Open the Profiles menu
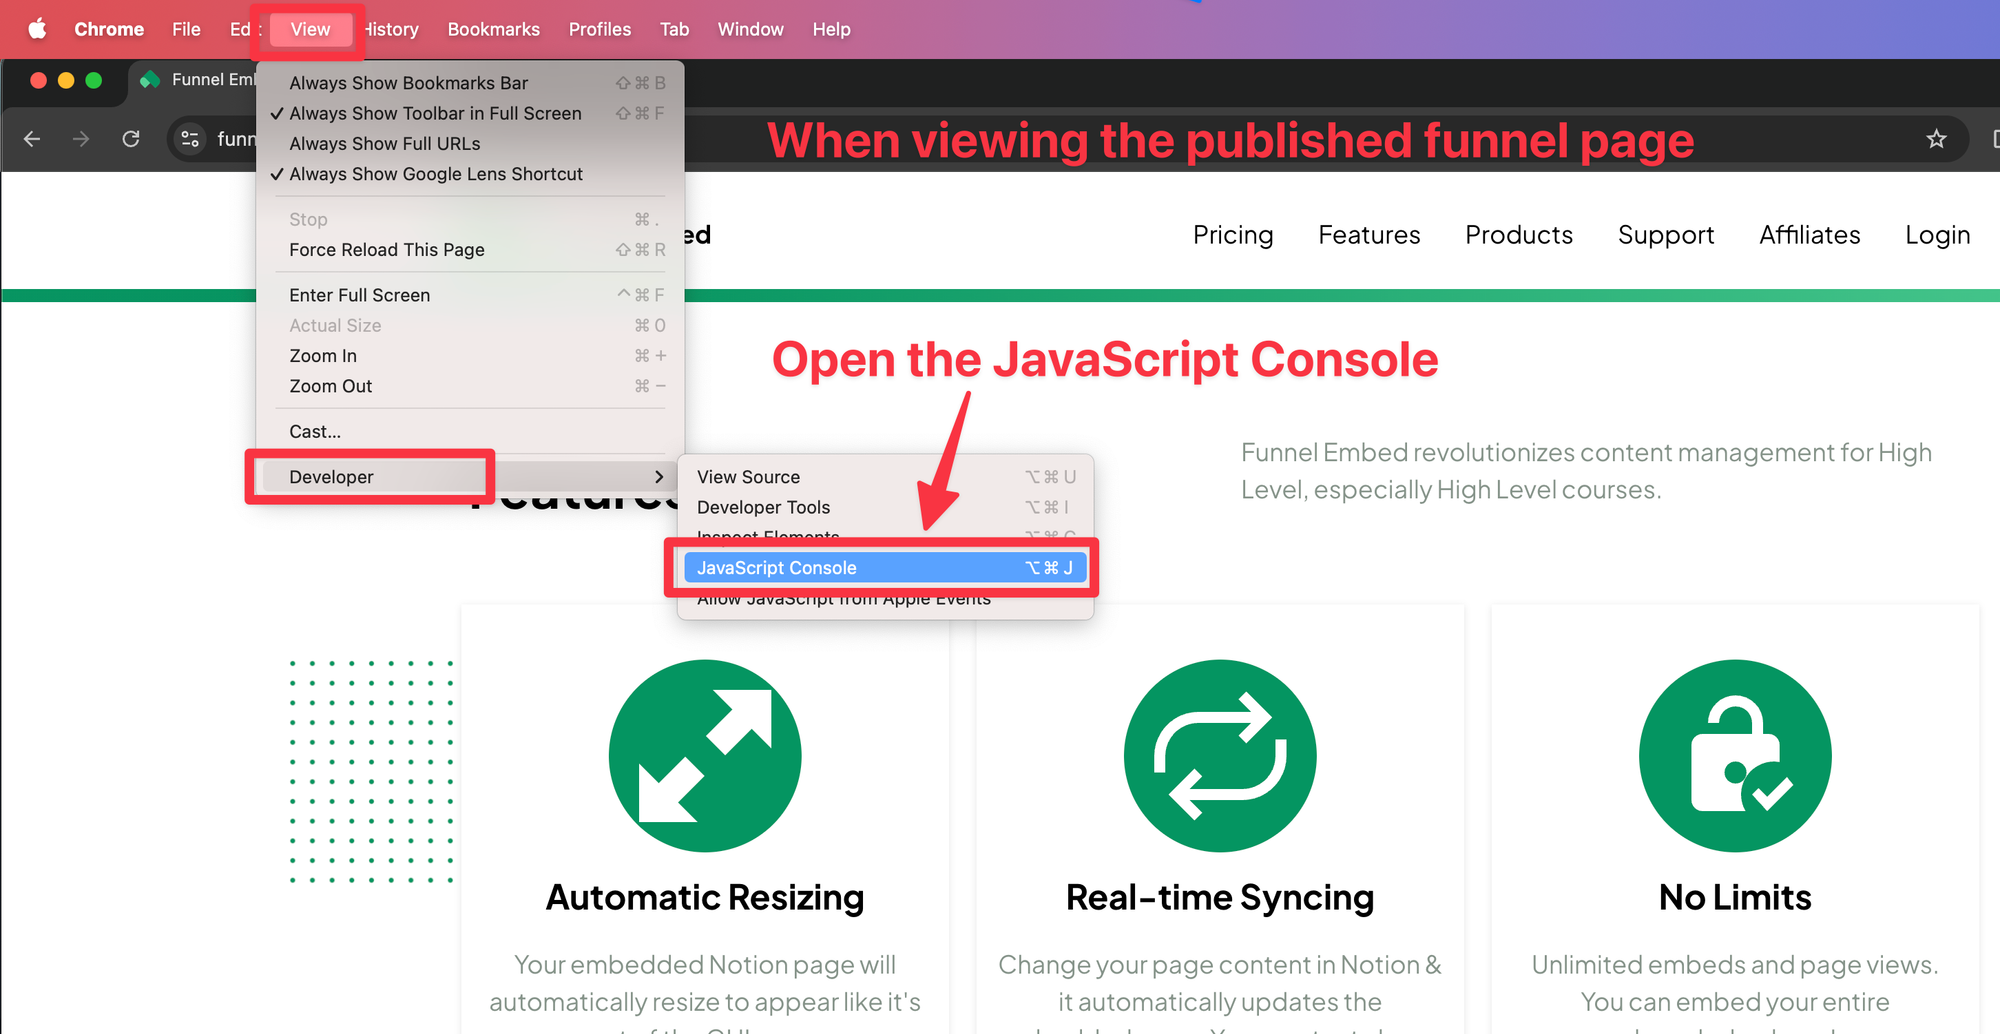 tap(599, 30)
